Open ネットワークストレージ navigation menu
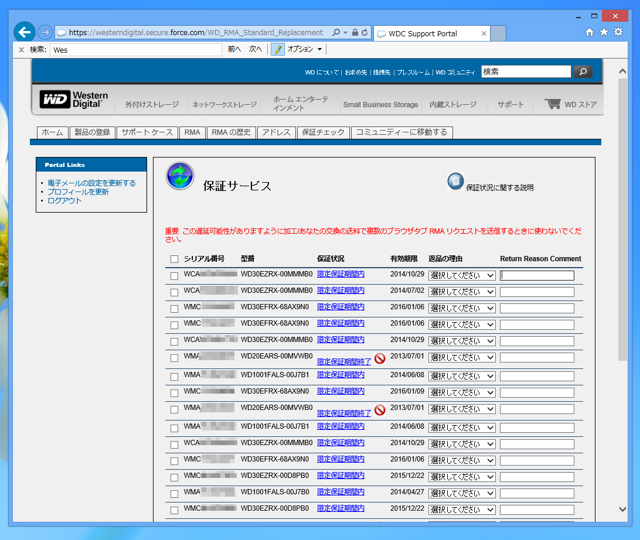The height and width of the screenshot is (540, 640). [224, 104]
